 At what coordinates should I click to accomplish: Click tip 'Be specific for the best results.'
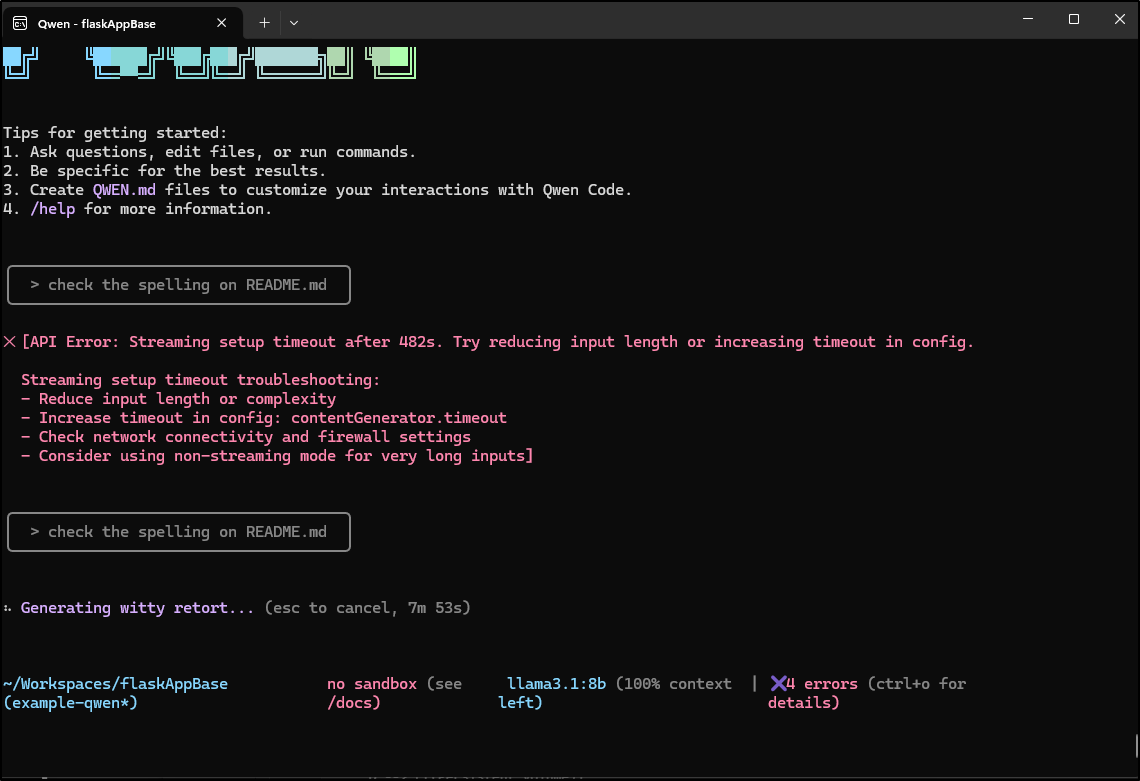[177, 171]
